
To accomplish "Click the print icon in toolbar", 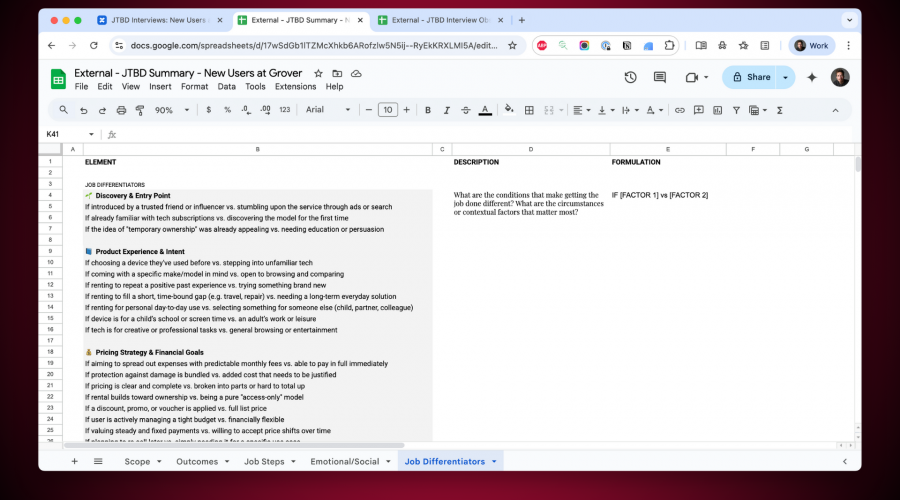I will [121, 110].
